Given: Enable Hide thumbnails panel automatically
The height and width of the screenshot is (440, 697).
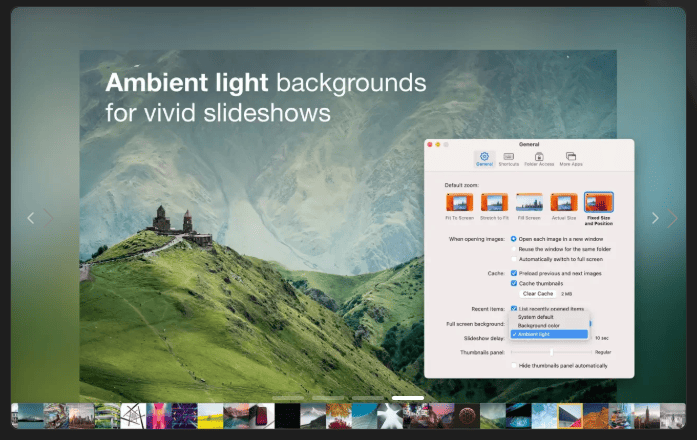Looking at the screenshot, I should pos(513,365).
